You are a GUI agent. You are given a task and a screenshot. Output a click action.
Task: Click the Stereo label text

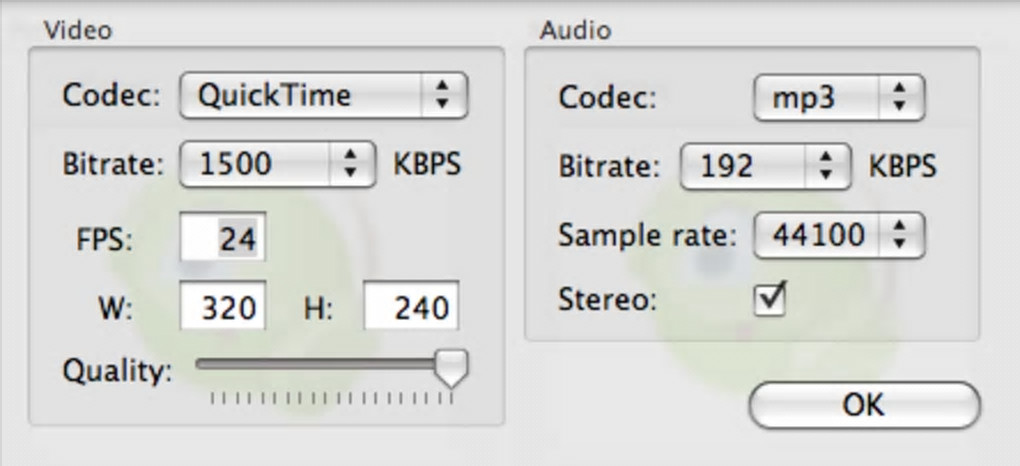click(x=607, y=300)
